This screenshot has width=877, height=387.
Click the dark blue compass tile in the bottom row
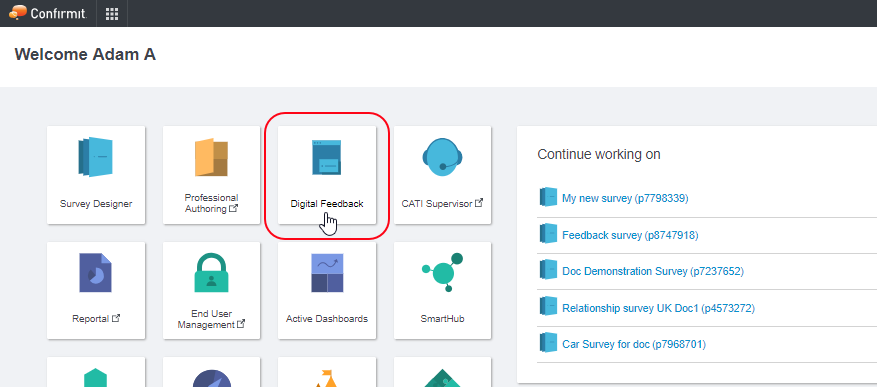(211, 372)
